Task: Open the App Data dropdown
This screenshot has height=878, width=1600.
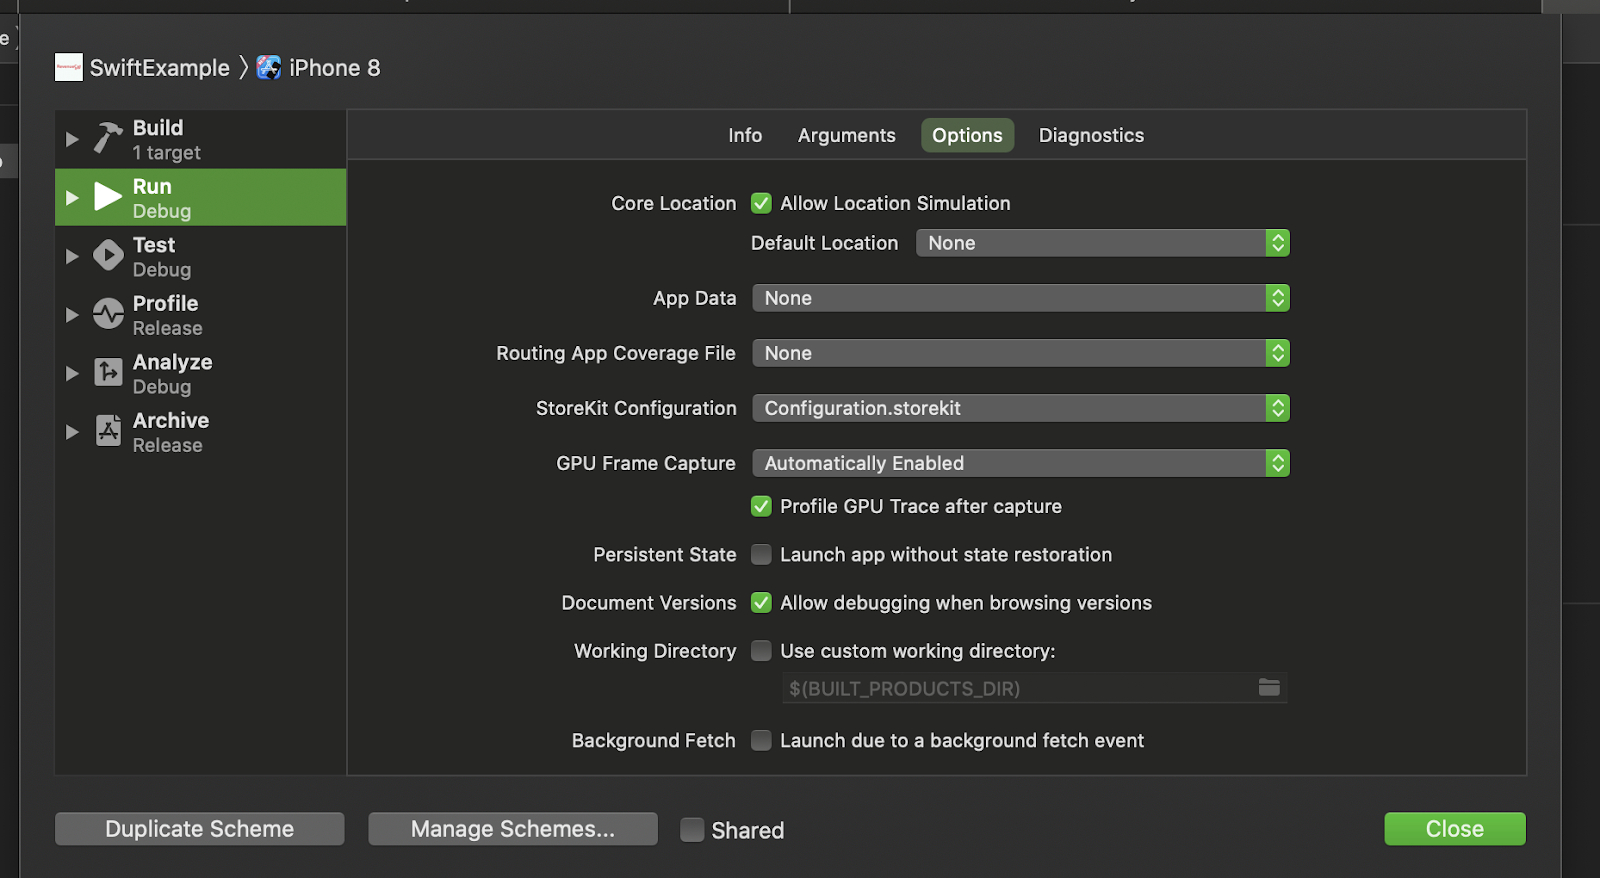Action: pyautogui.click(x=1021, y=298)
